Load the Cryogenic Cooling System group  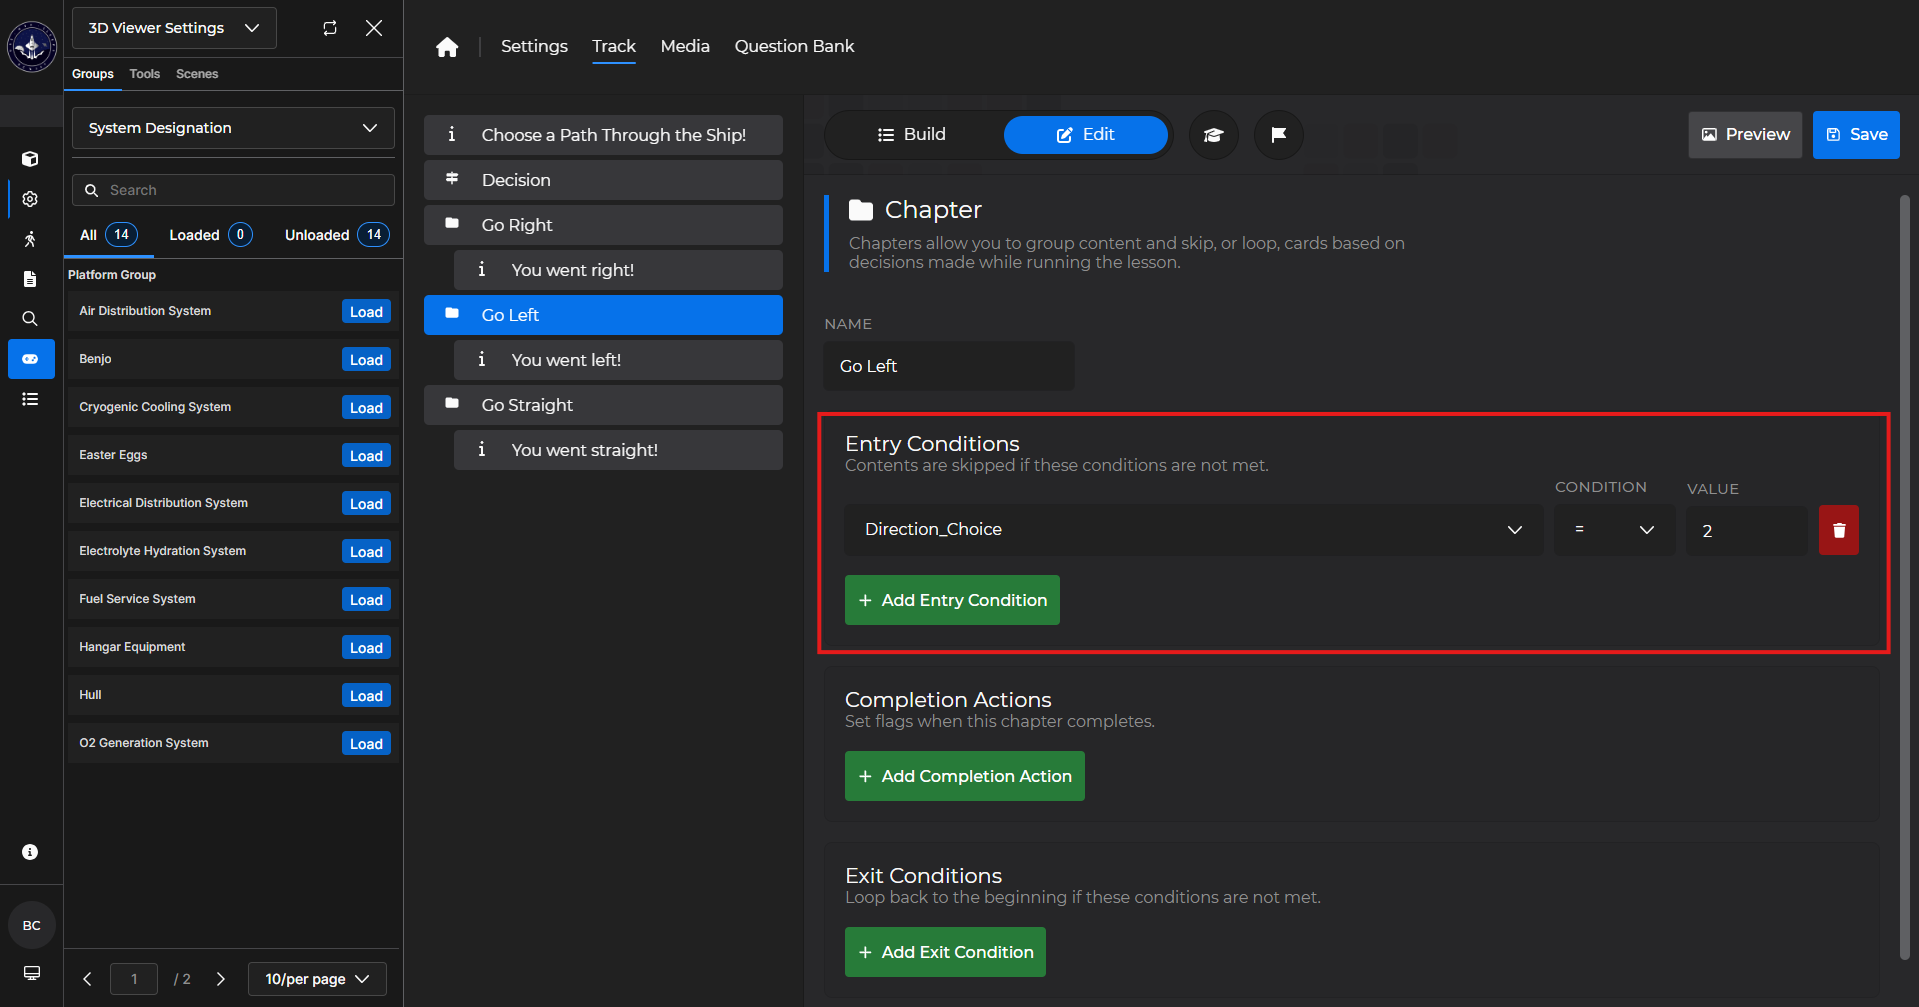coord(366,408)
